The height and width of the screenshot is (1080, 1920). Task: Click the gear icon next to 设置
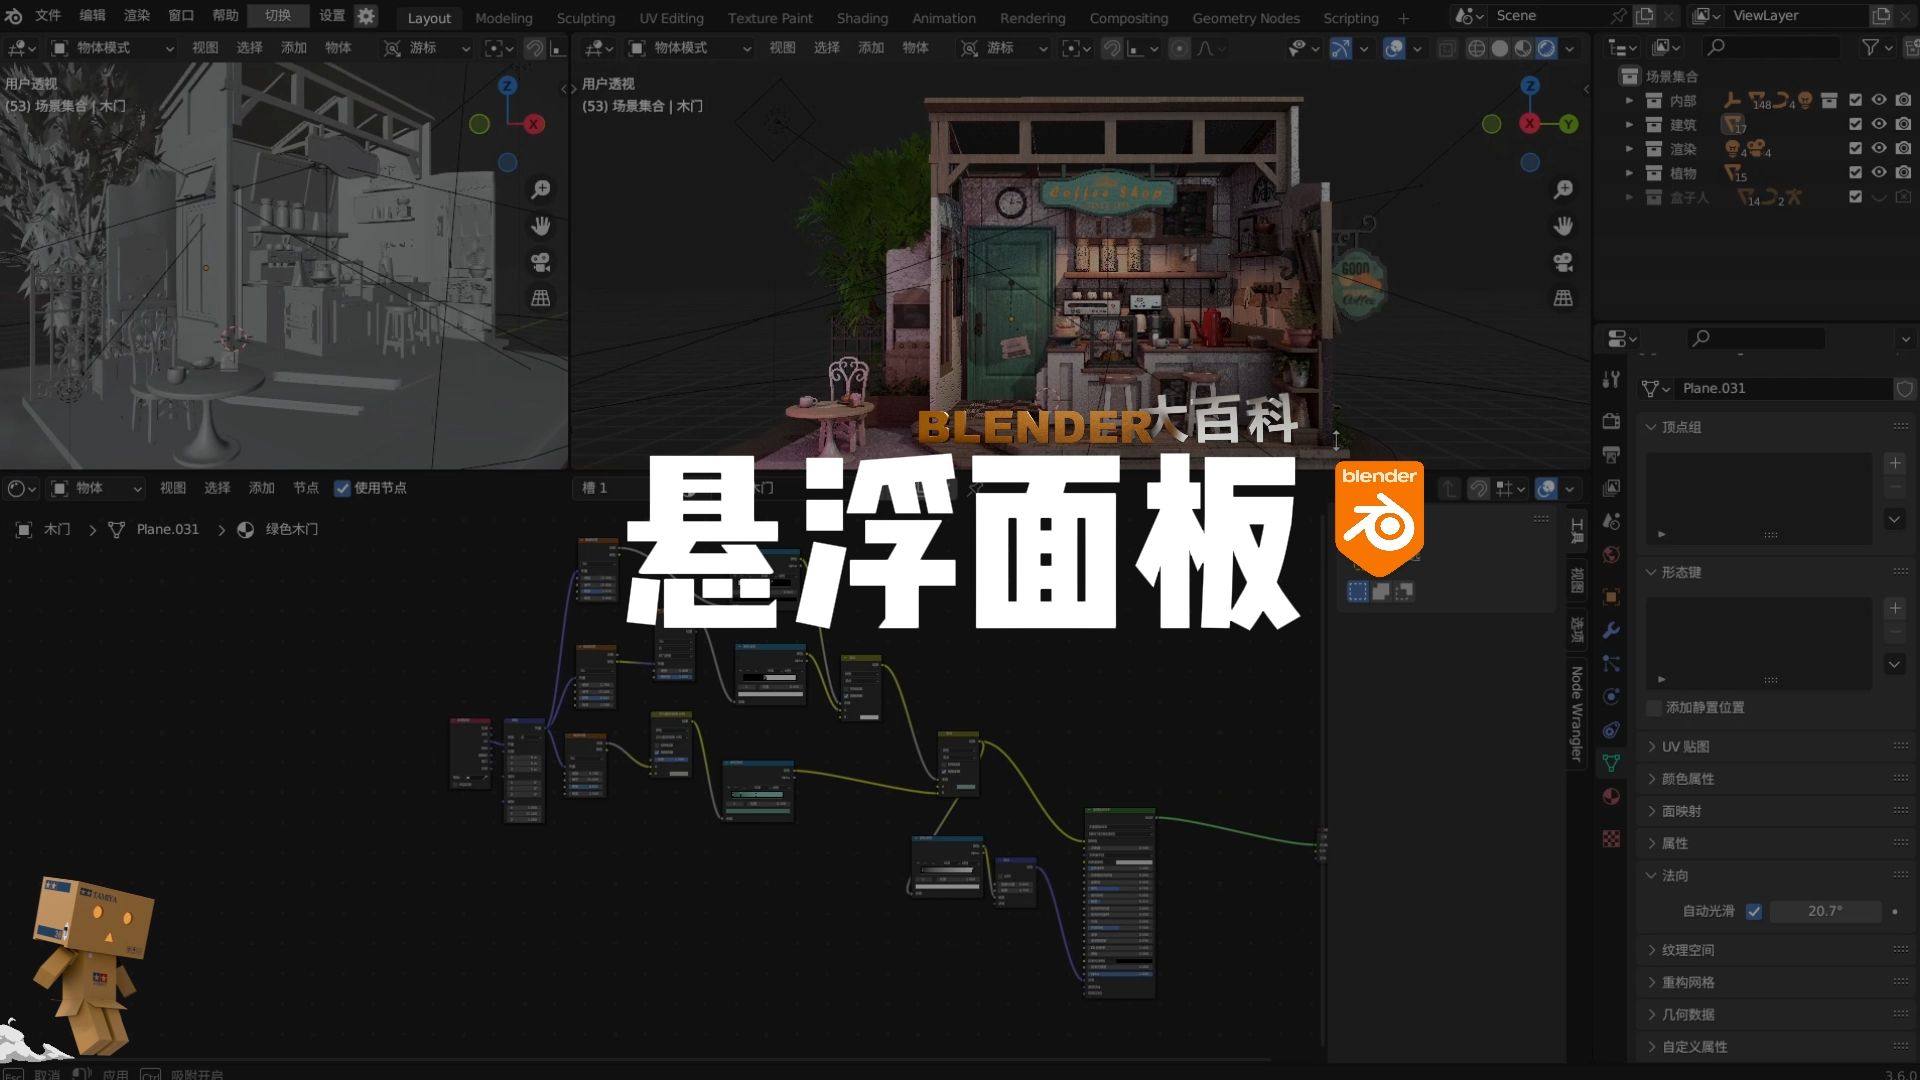[366, 16]
